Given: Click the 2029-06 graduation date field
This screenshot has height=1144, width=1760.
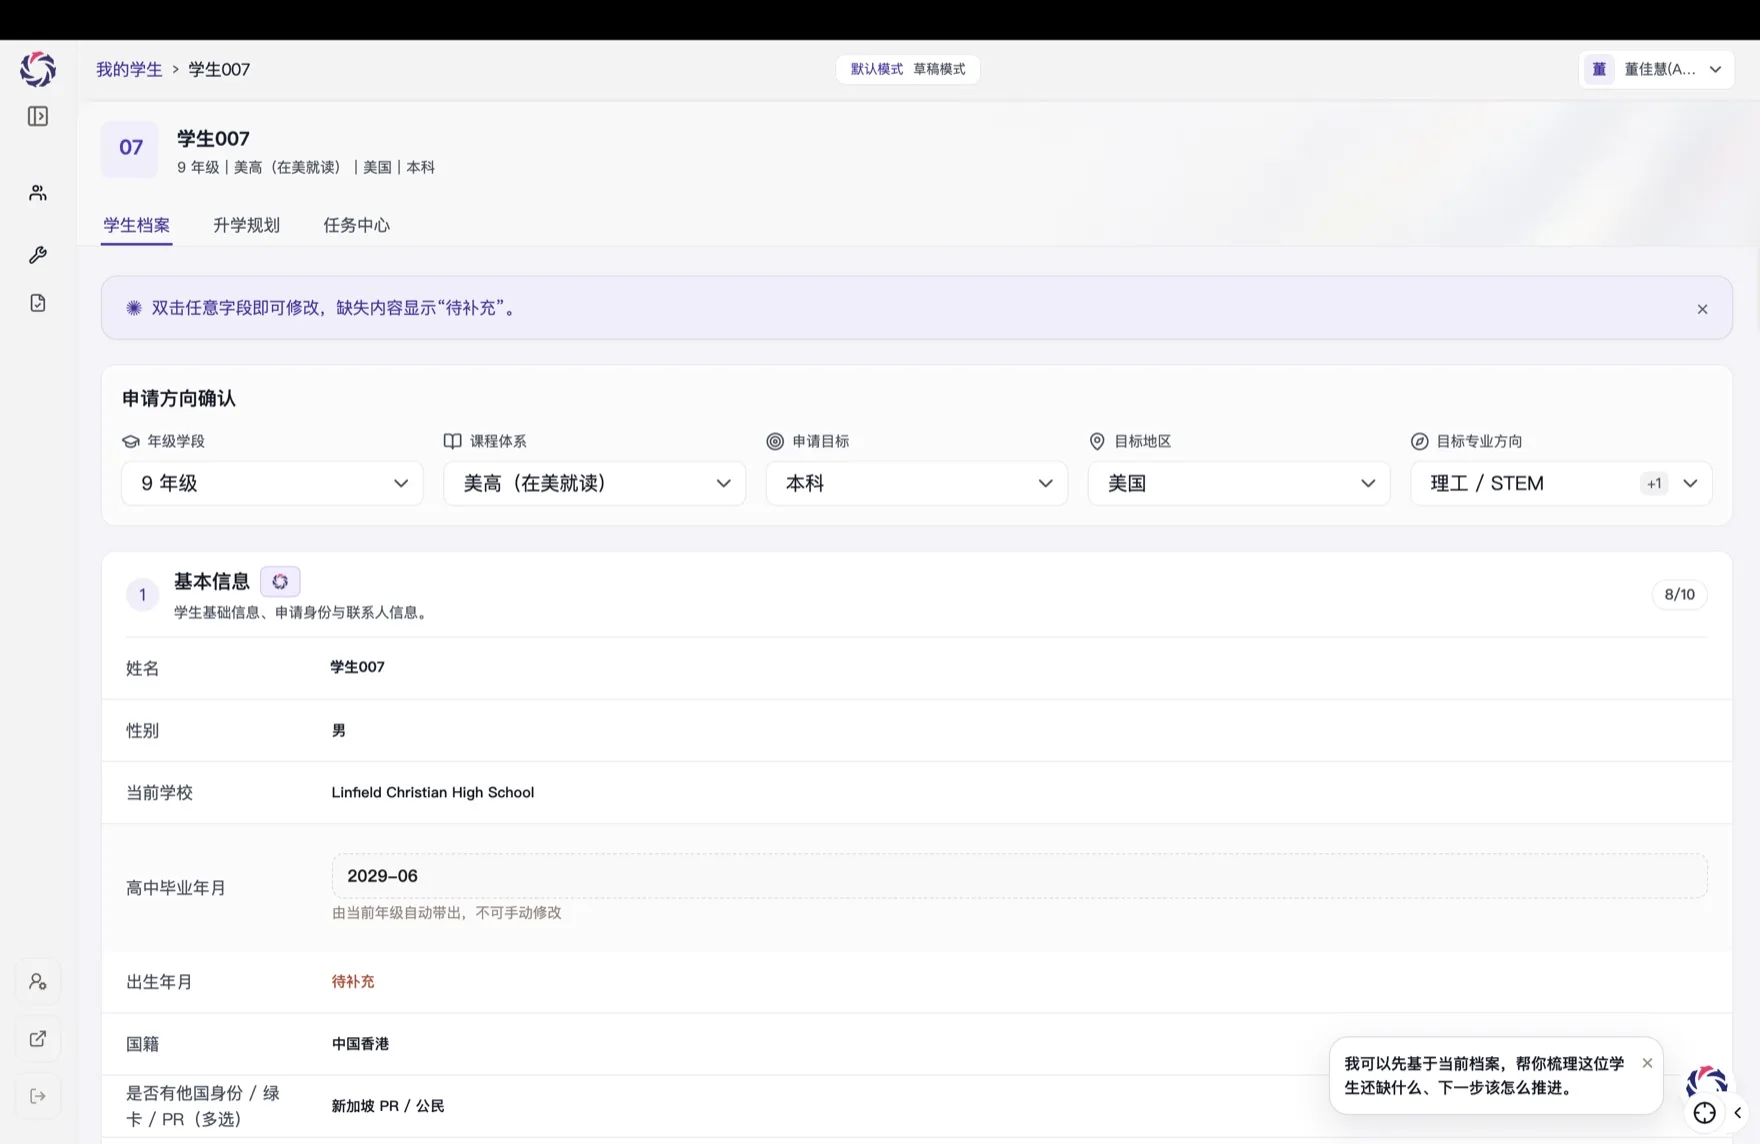Looking at the screenshot, I should pyautogui.click(x=1019, y=876).
